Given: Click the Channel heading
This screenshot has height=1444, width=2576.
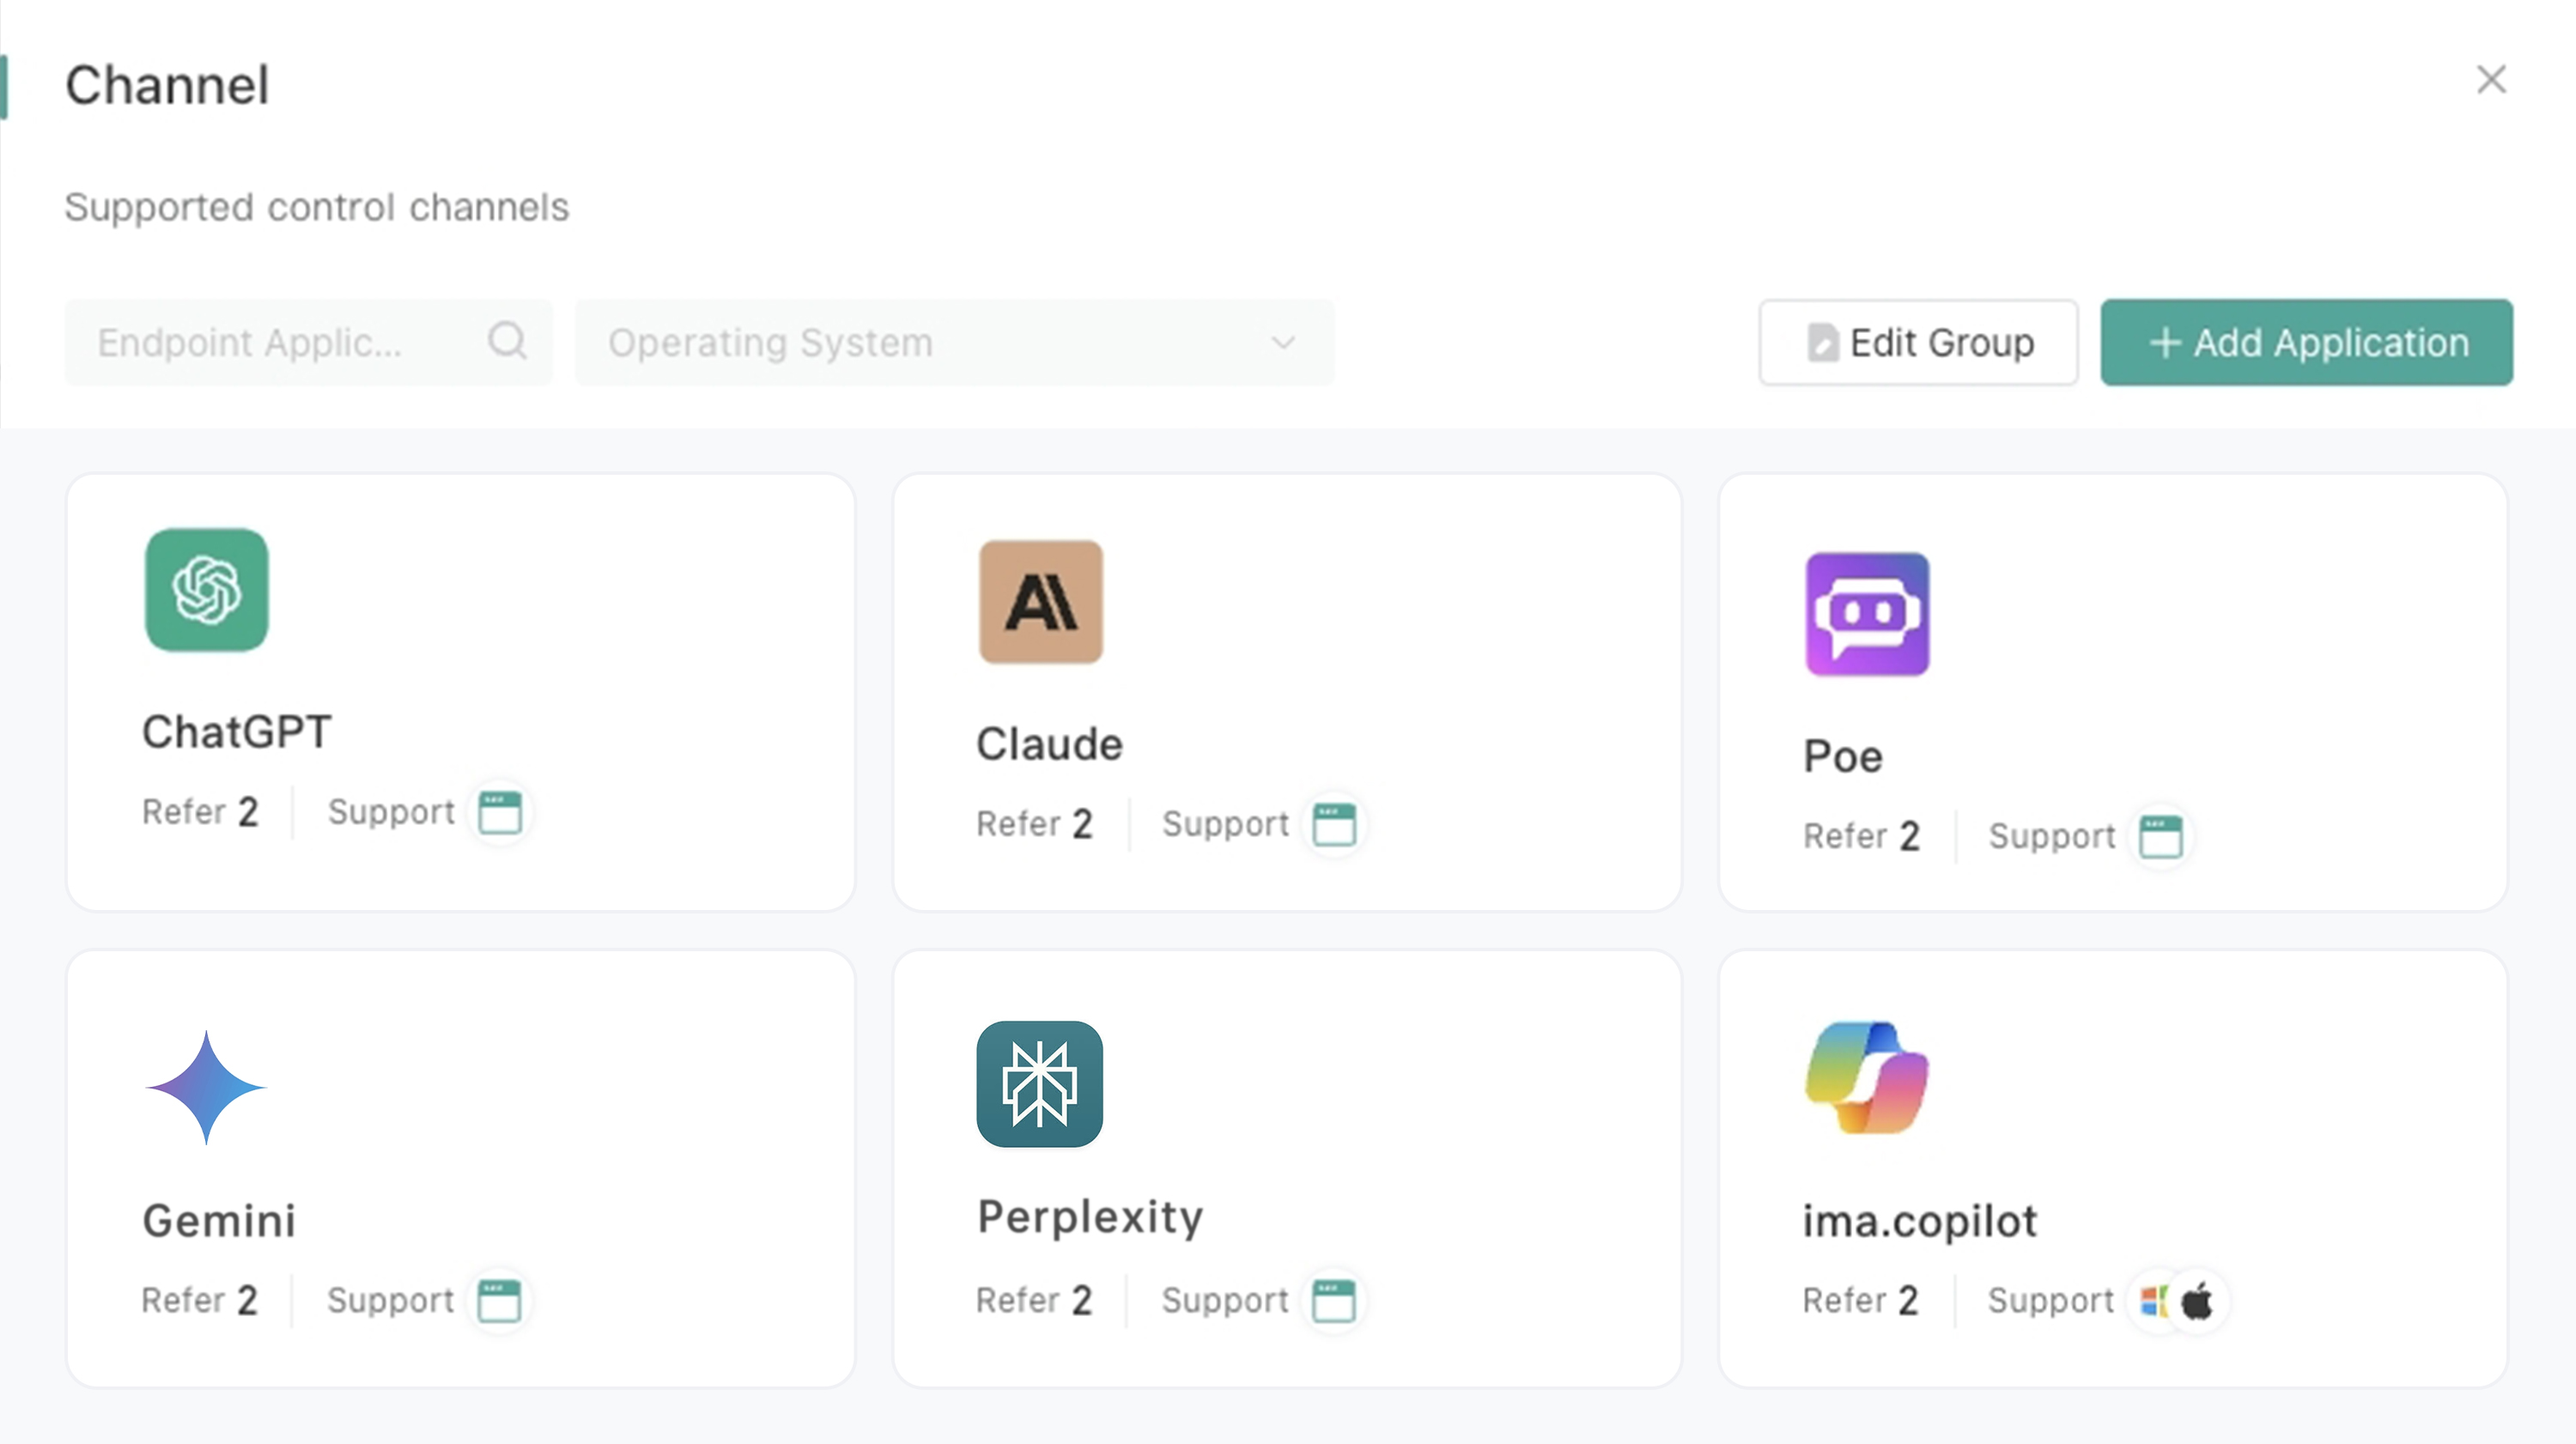Looking at the screenshot, I should pos(167,85).
